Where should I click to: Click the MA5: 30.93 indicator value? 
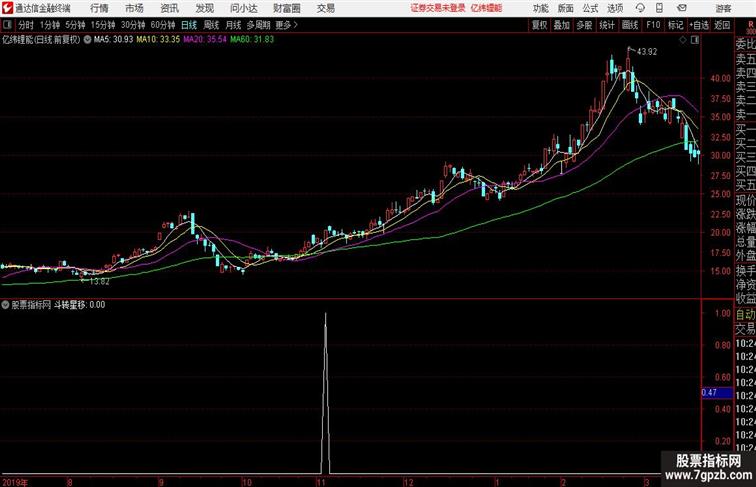pyautogui.click(x=113, y=40)
